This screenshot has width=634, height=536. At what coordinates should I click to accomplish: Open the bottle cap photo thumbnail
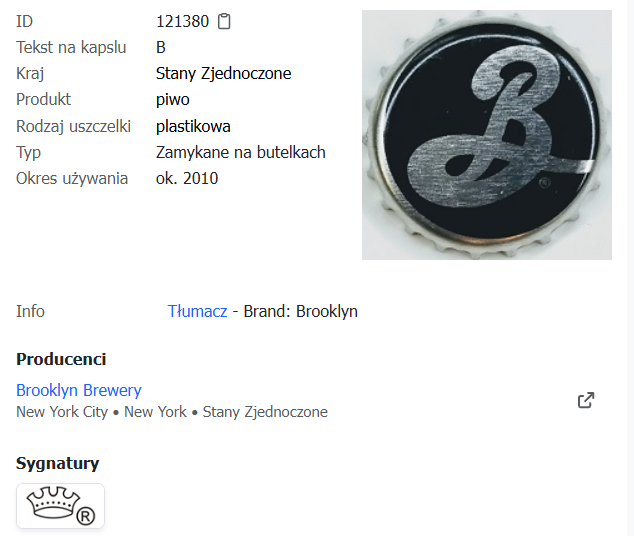[x=487, y=135]
